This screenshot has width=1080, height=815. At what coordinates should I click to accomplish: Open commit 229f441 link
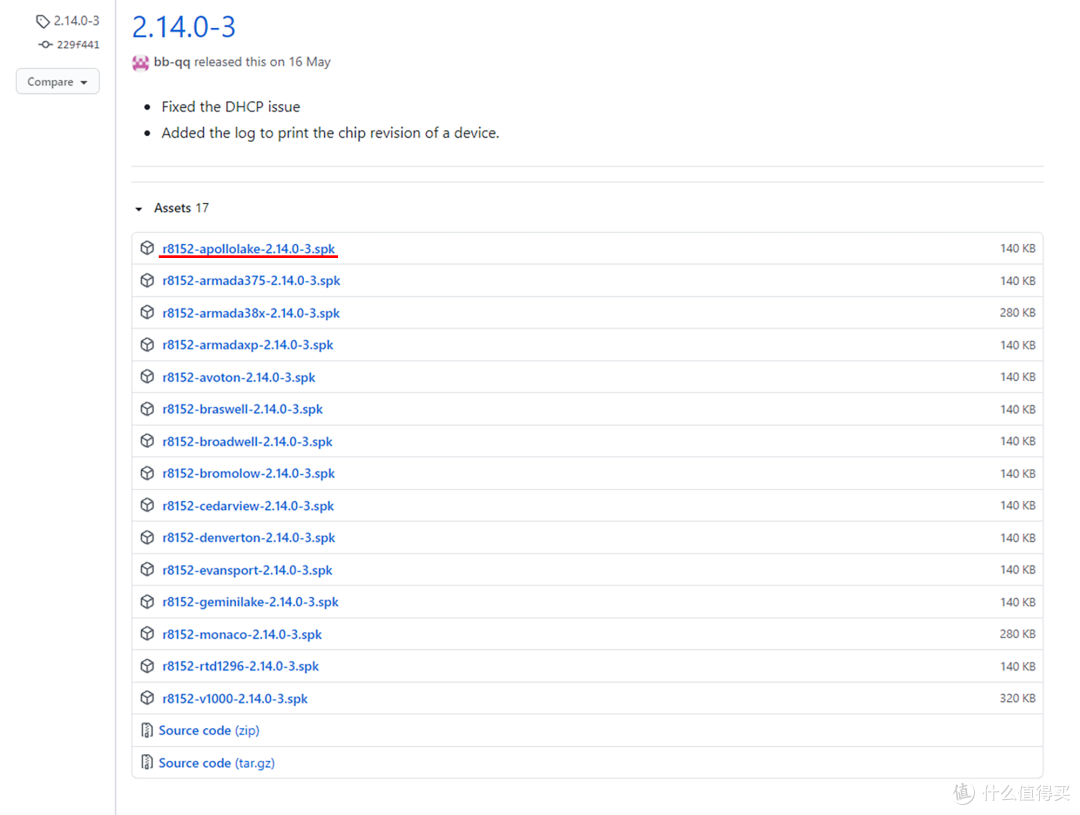(x=77, y=45)
